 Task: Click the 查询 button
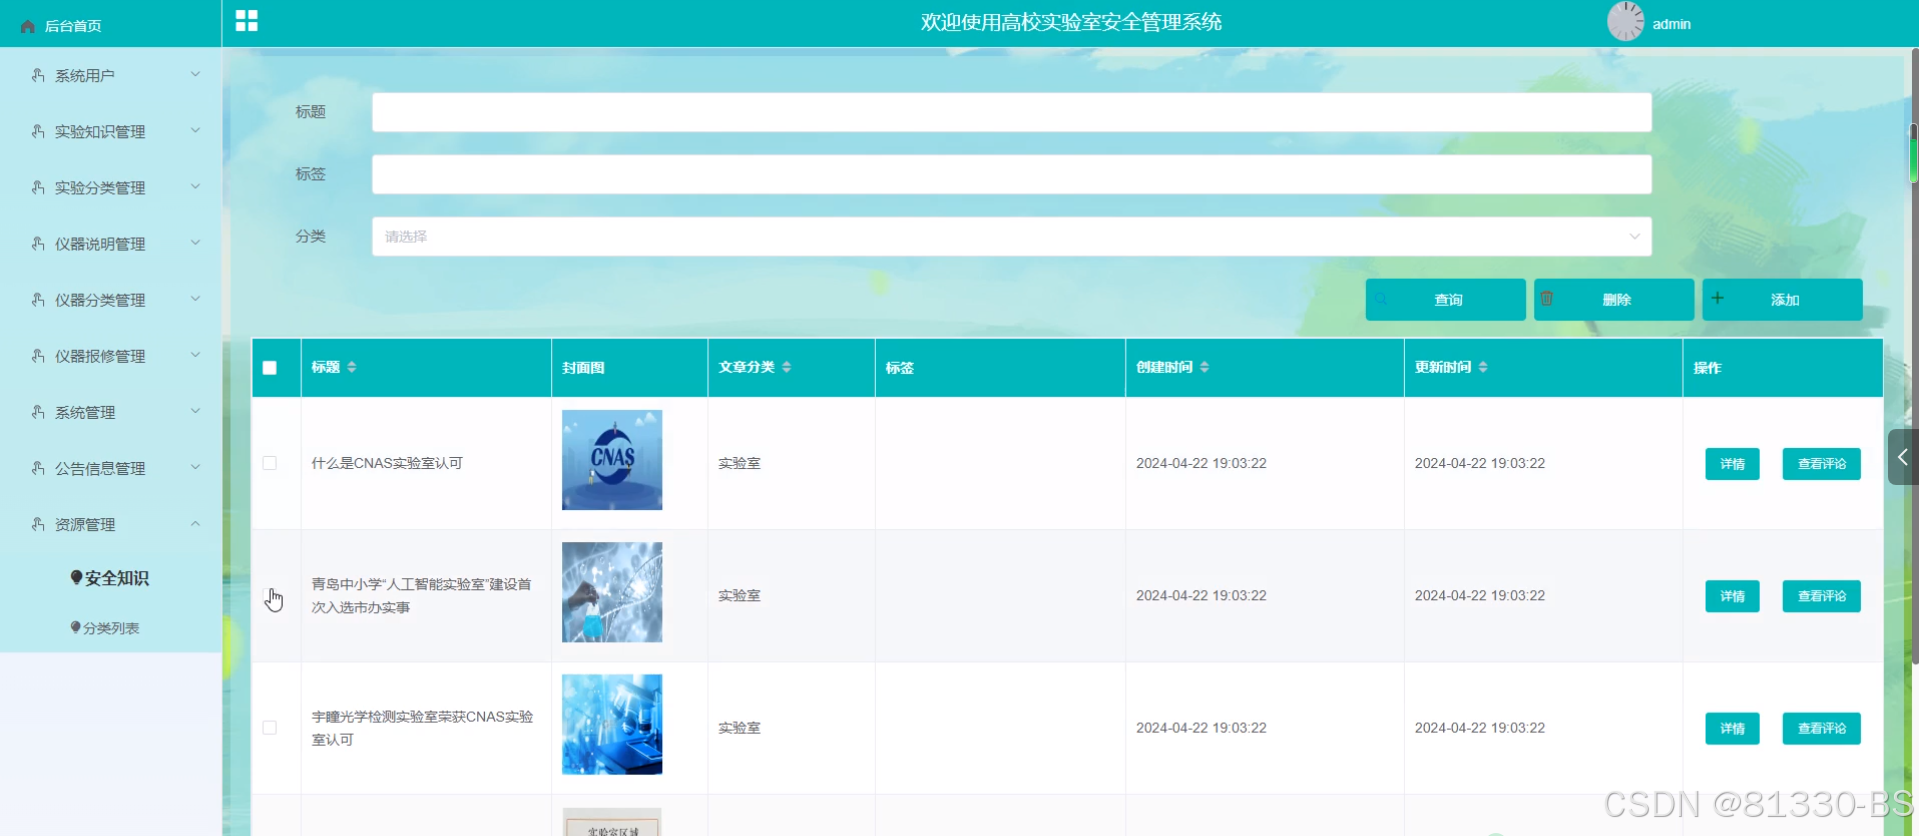pyautogui.click(x=1445, y=299)
